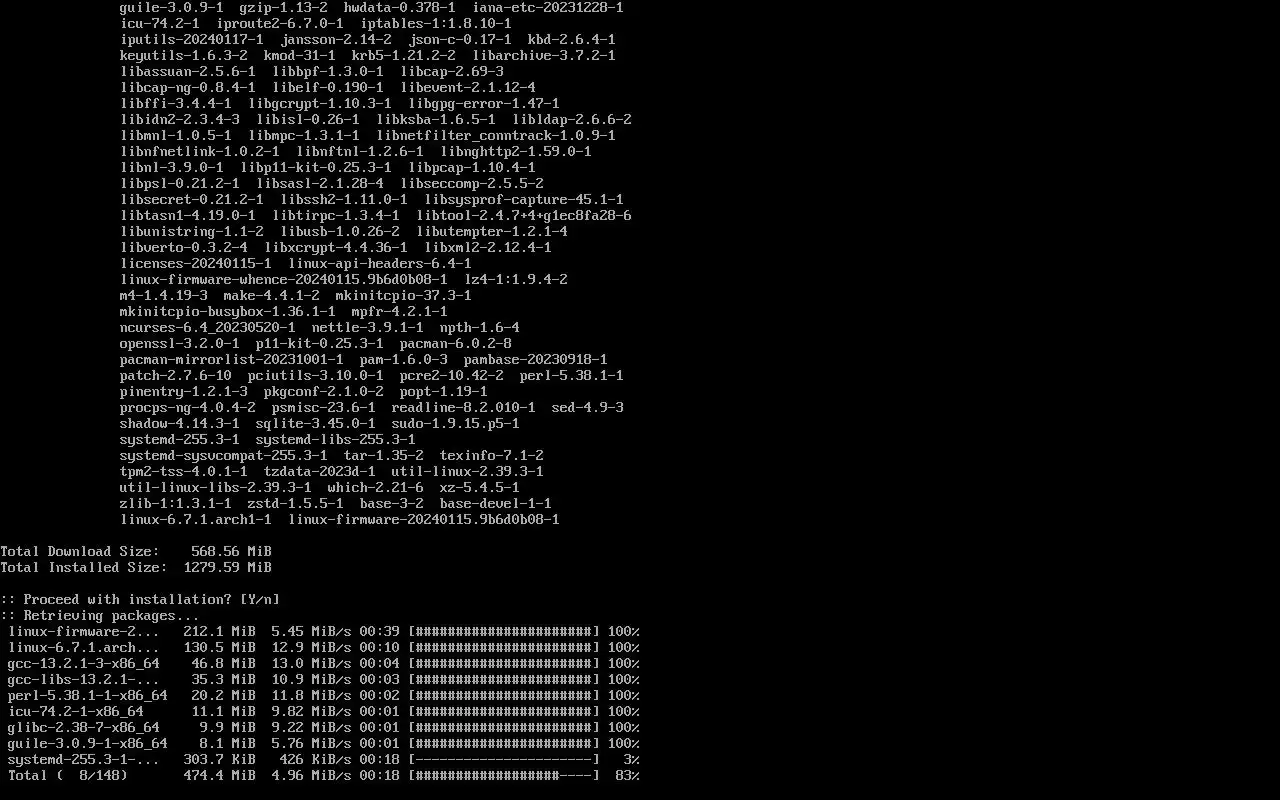Click the systemd-255.3-1 download progress bar
1280x800 pixels.
(x=504, y=760)
